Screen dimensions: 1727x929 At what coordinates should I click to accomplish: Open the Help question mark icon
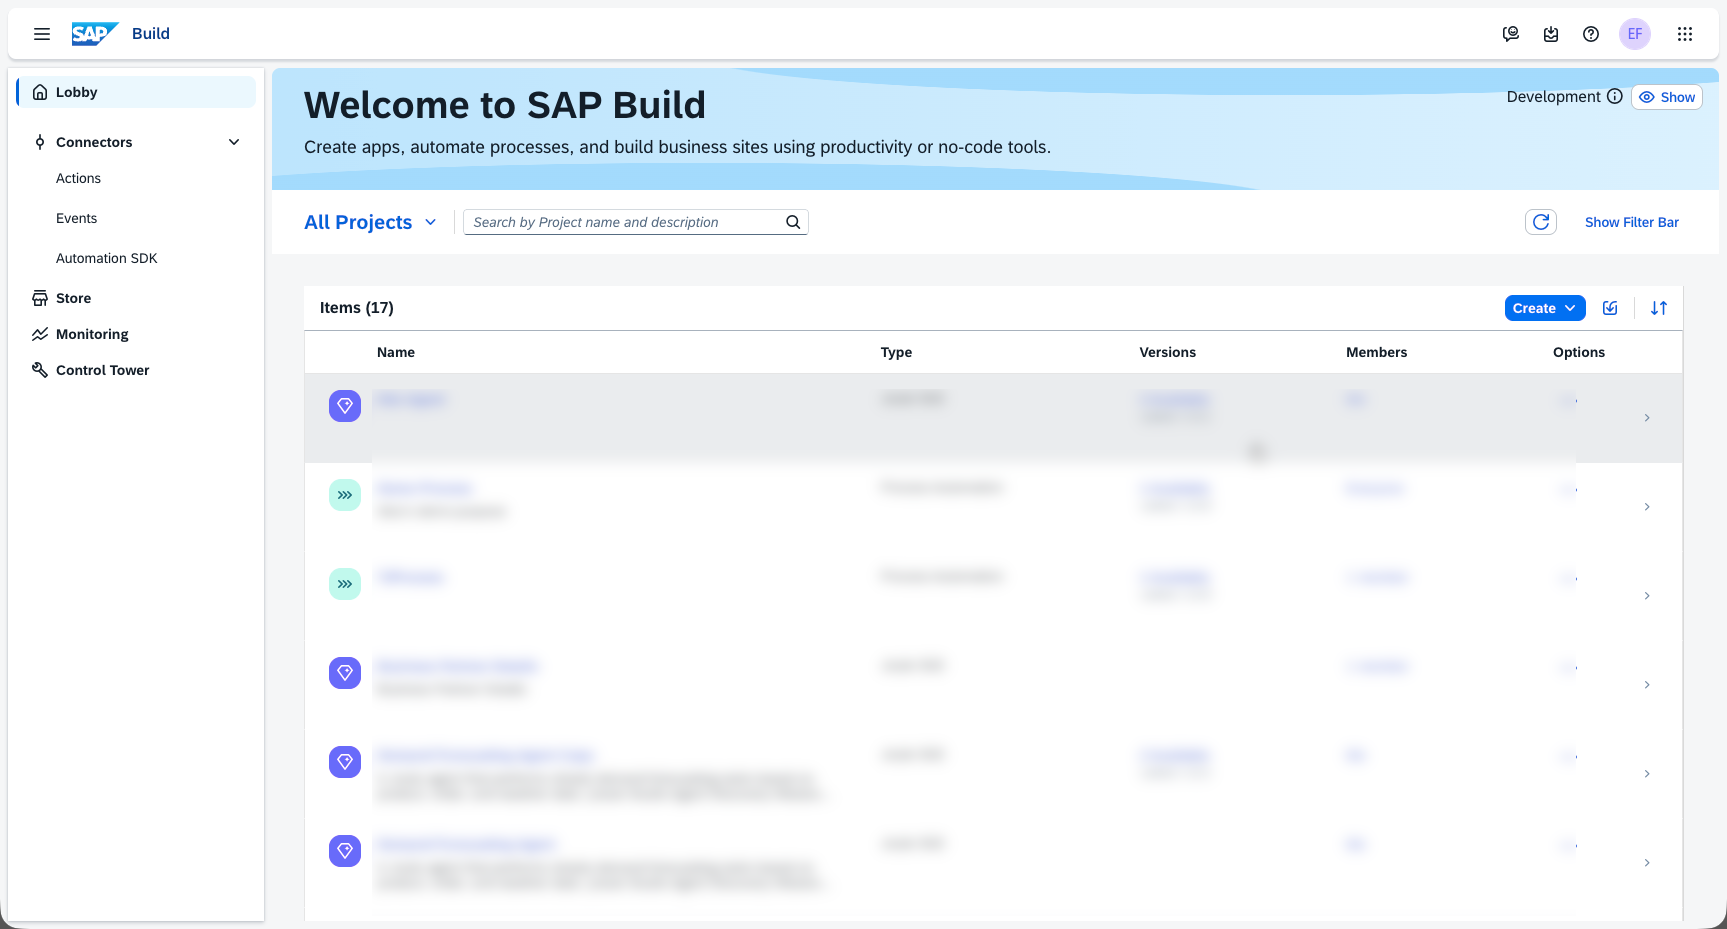click(1591, 34)
